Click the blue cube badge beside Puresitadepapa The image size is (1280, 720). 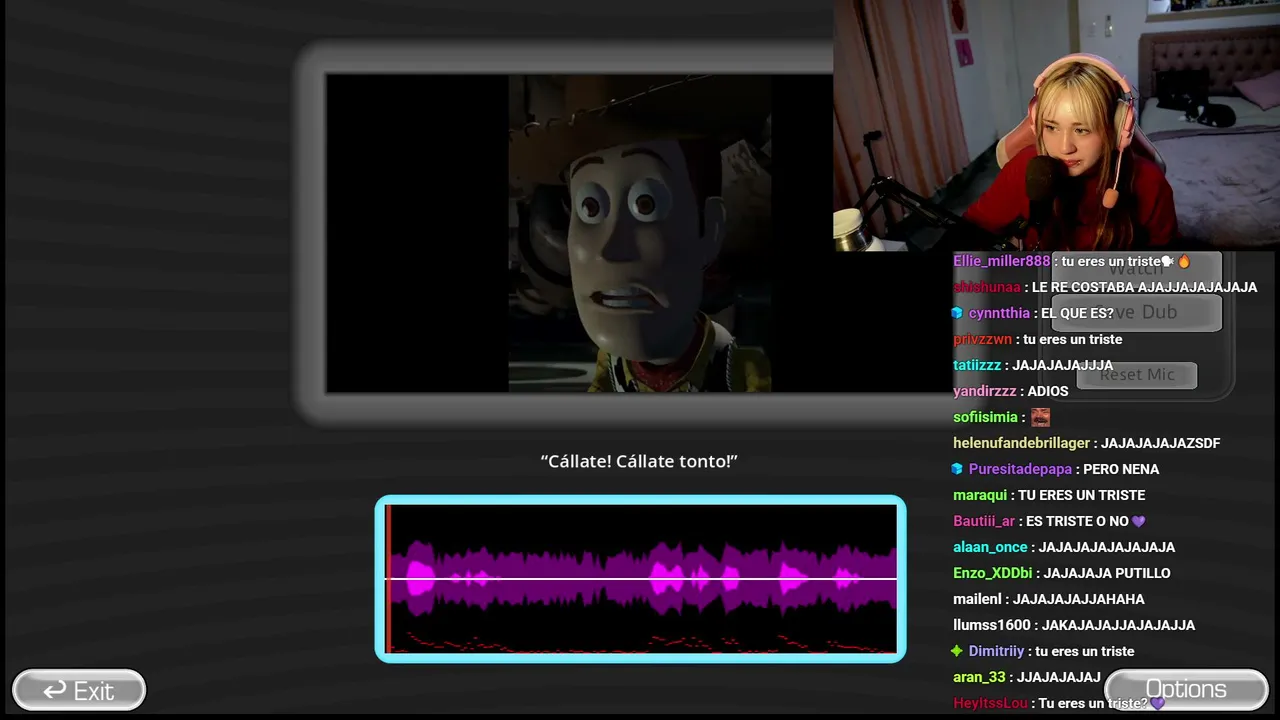(x=957, y=469)
